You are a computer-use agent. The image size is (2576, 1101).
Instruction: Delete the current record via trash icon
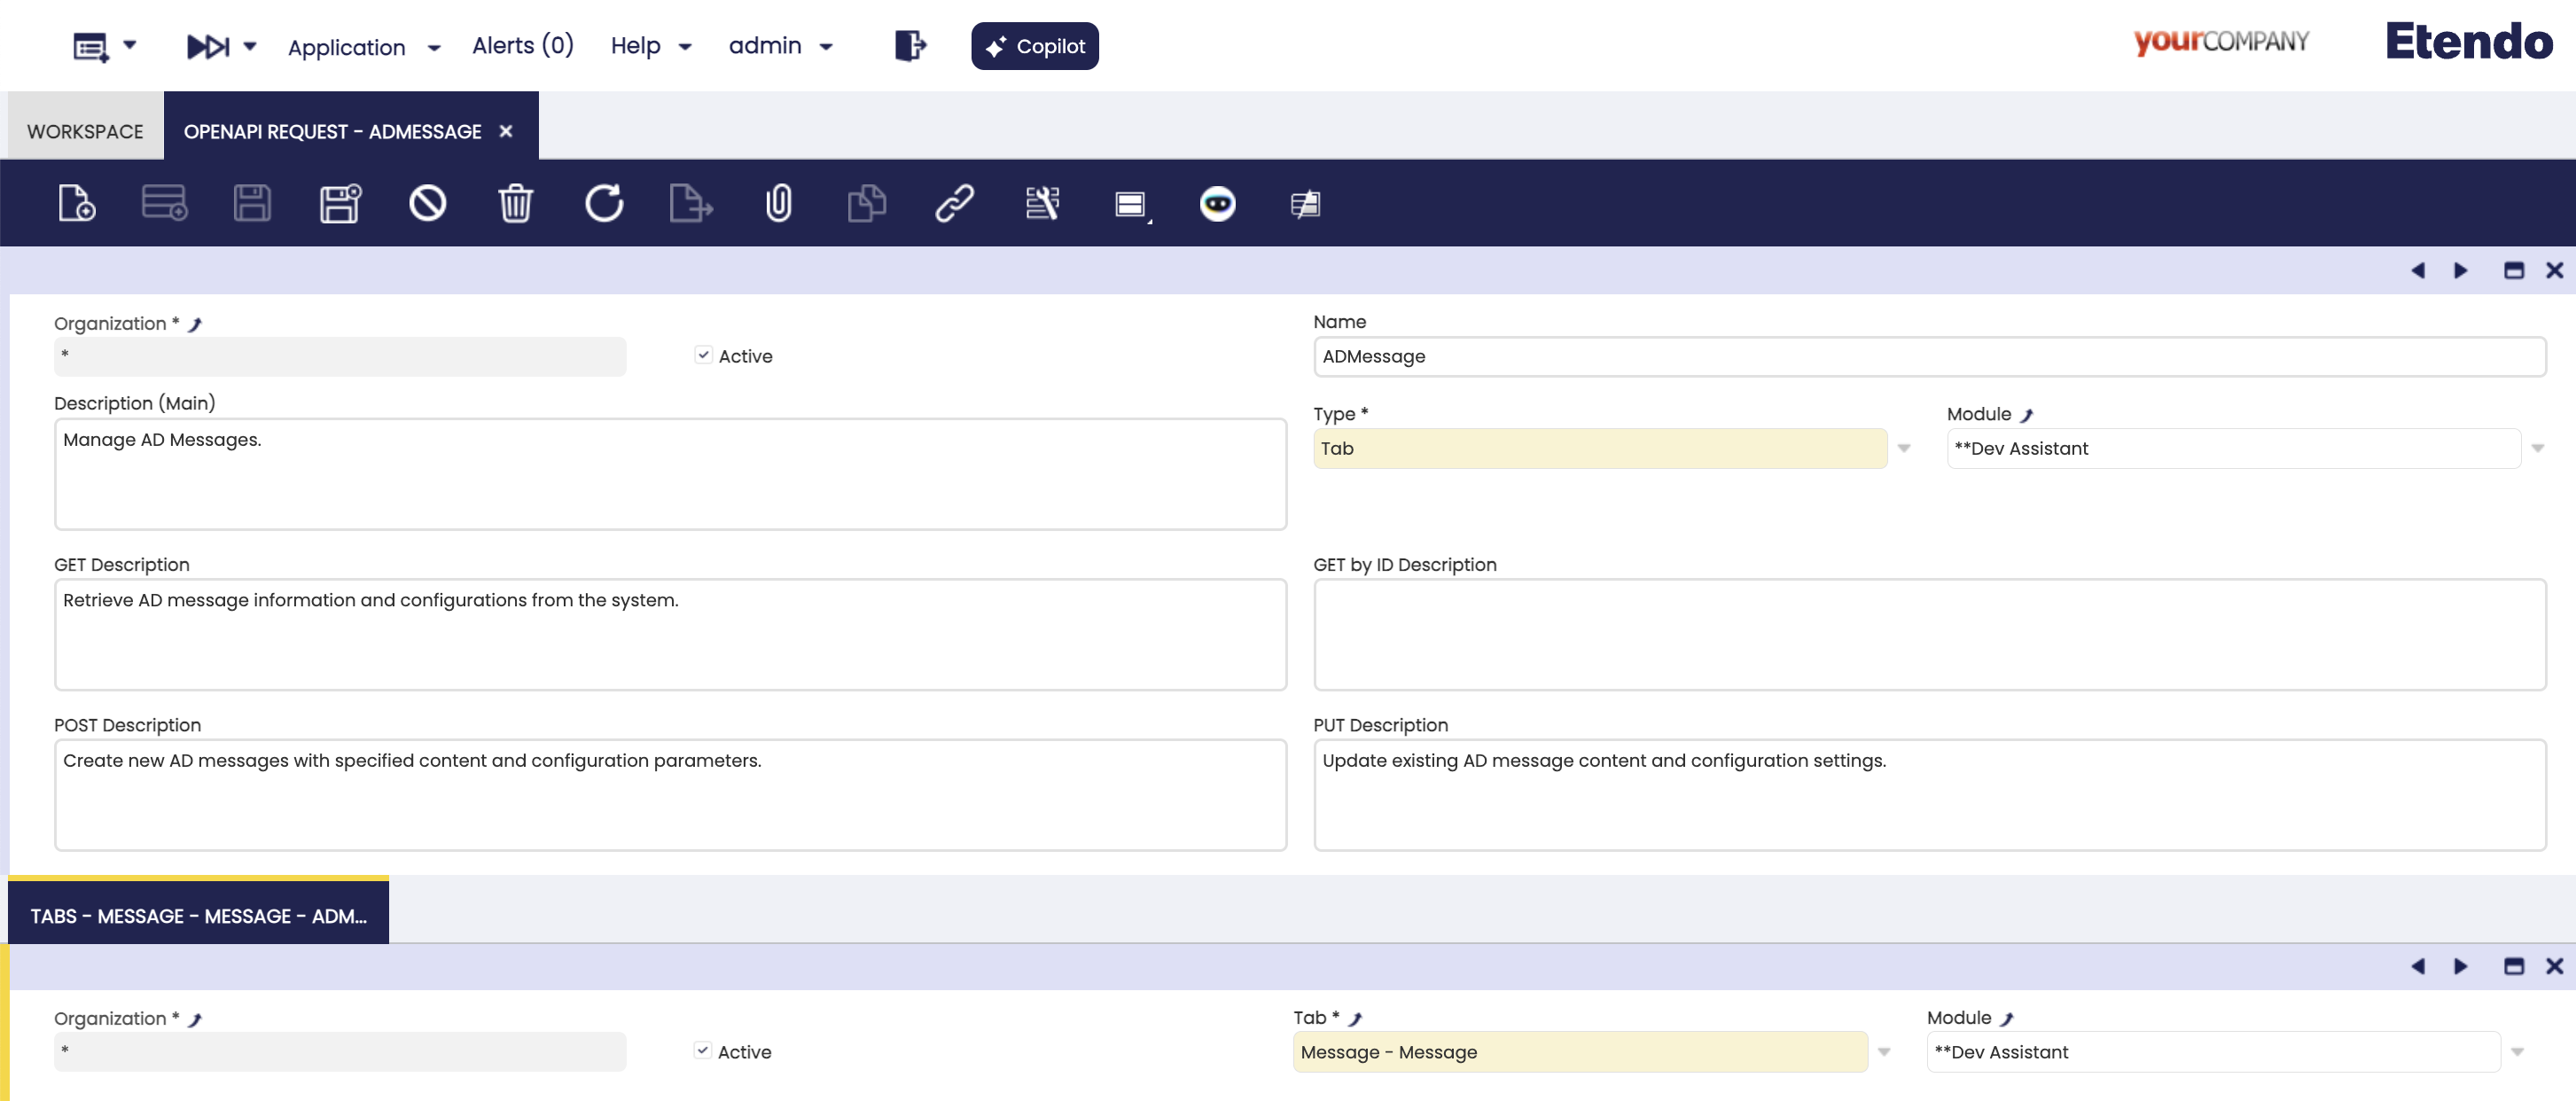point(515,204)
